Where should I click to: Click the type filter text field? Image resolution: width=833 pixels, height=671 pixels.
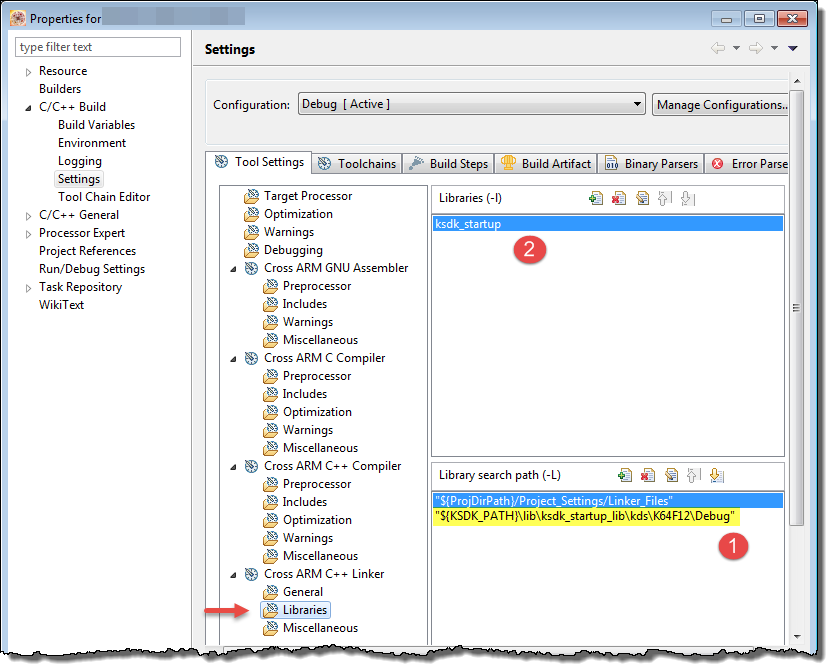click(98, 47)
